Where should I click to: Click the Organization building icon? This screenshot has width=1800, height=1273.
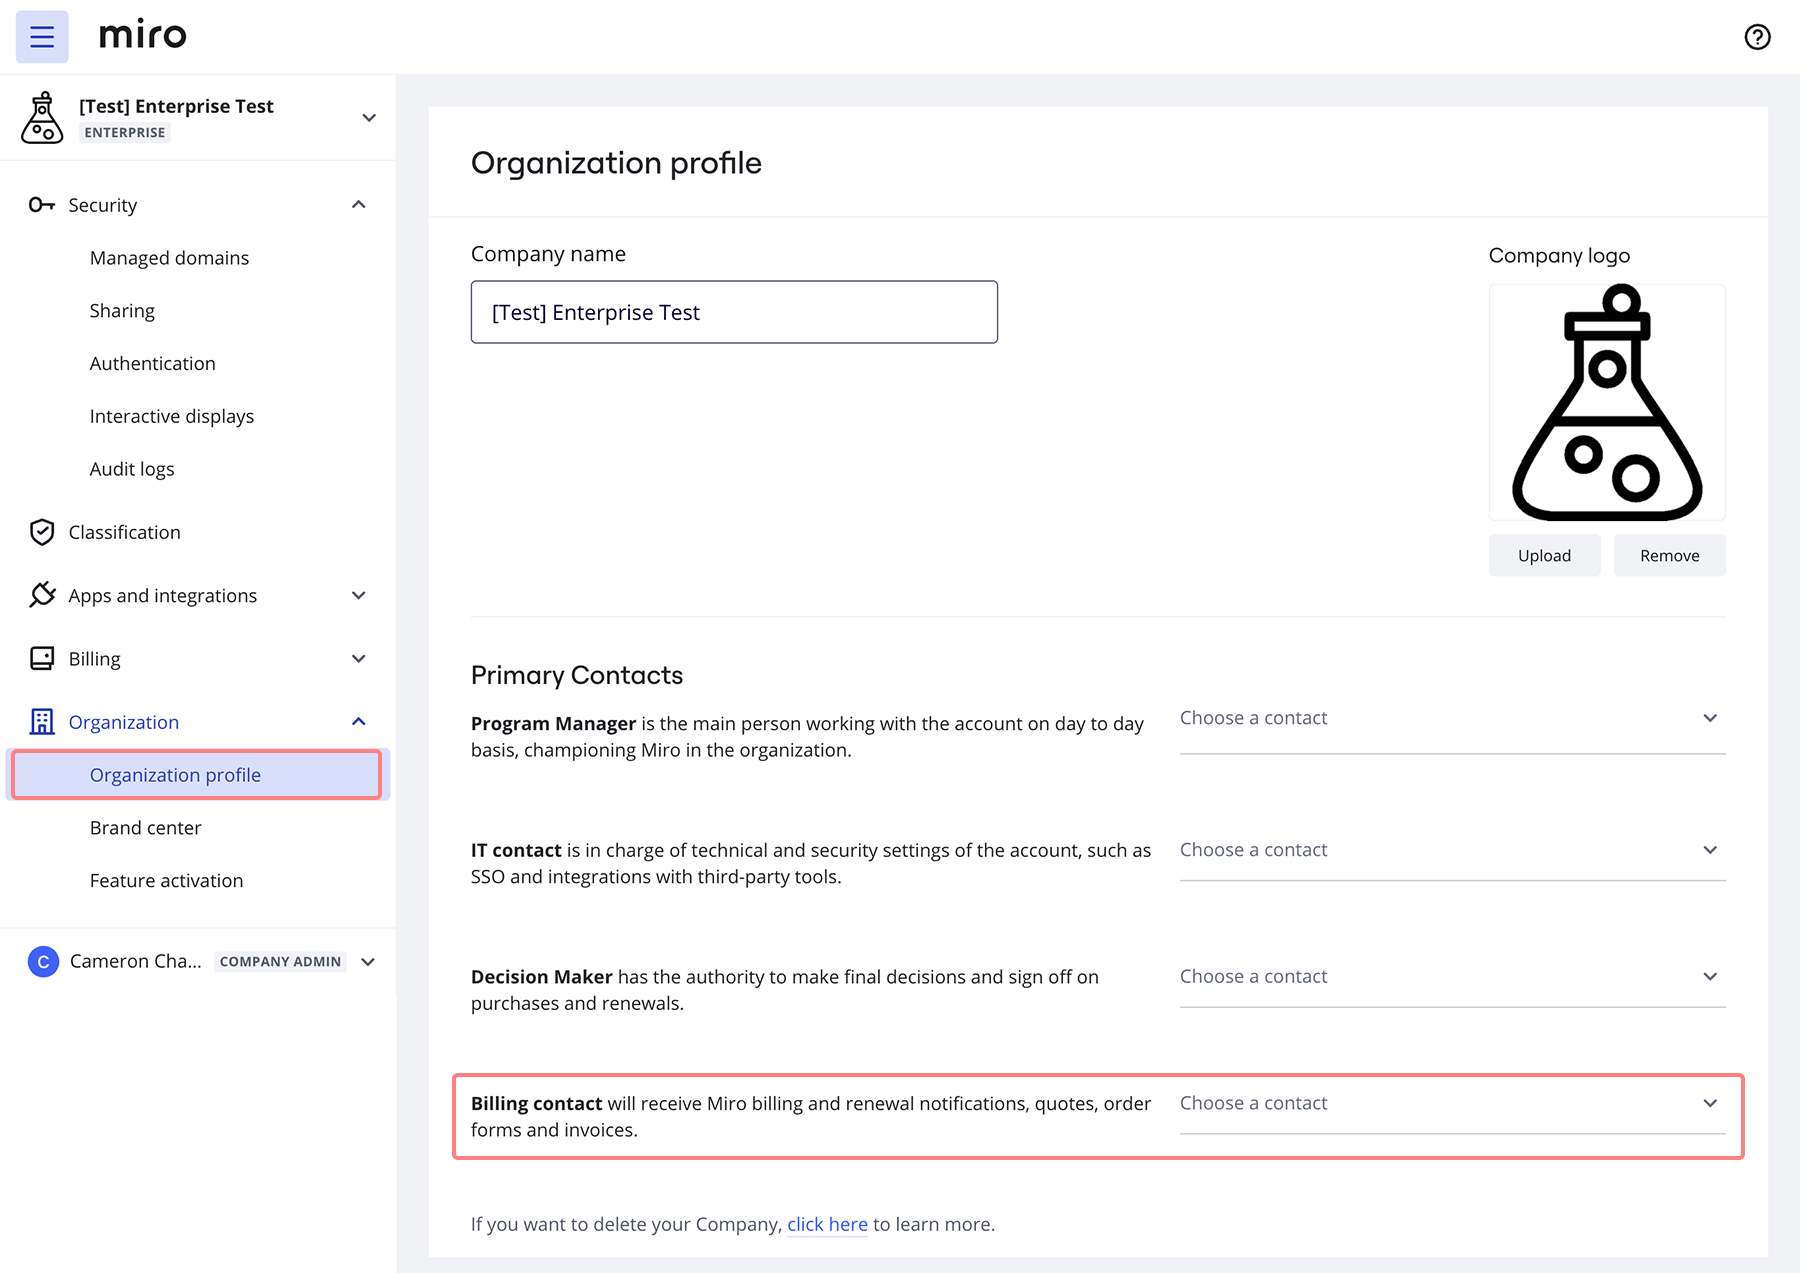pos(42,722)
